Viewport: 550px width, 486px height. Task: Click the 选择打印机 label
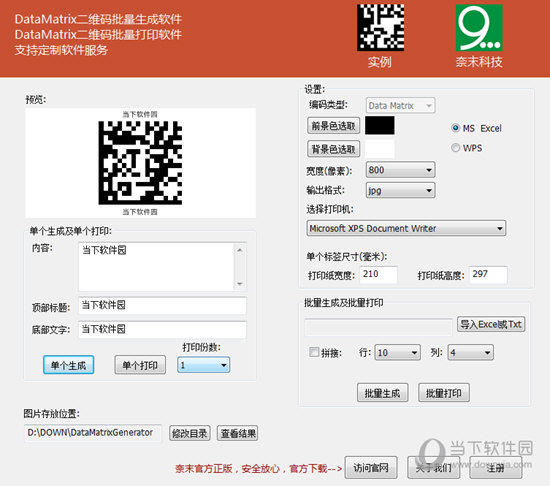pyautogui.click(x=330, y=209)
